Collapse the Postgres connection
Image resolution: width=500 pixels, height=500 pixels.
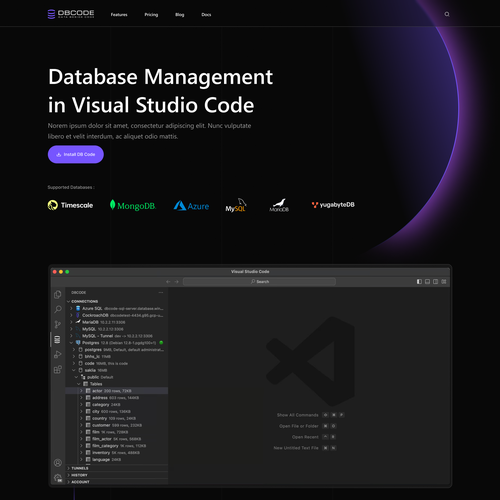(x=71, y=343)
